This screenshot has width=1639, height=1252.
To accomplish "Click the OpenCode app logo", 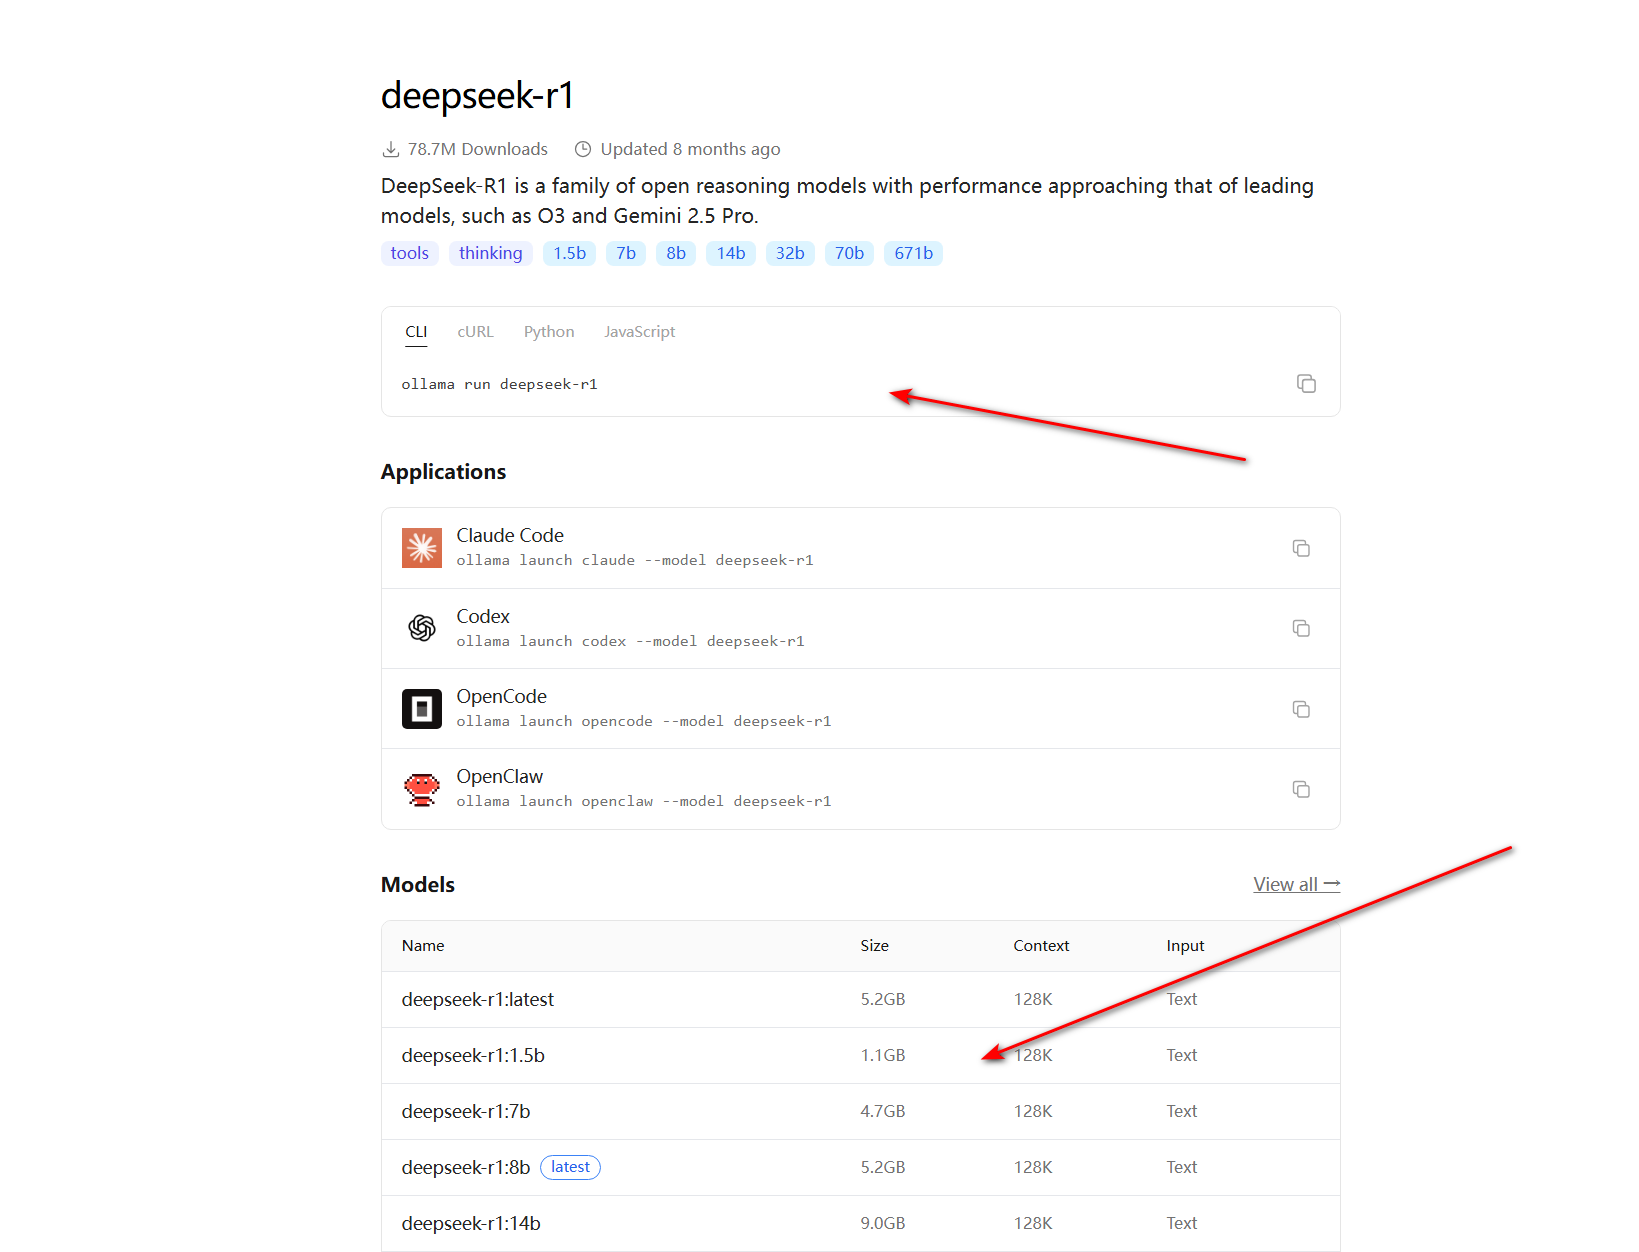I will (x=422, y=709).
